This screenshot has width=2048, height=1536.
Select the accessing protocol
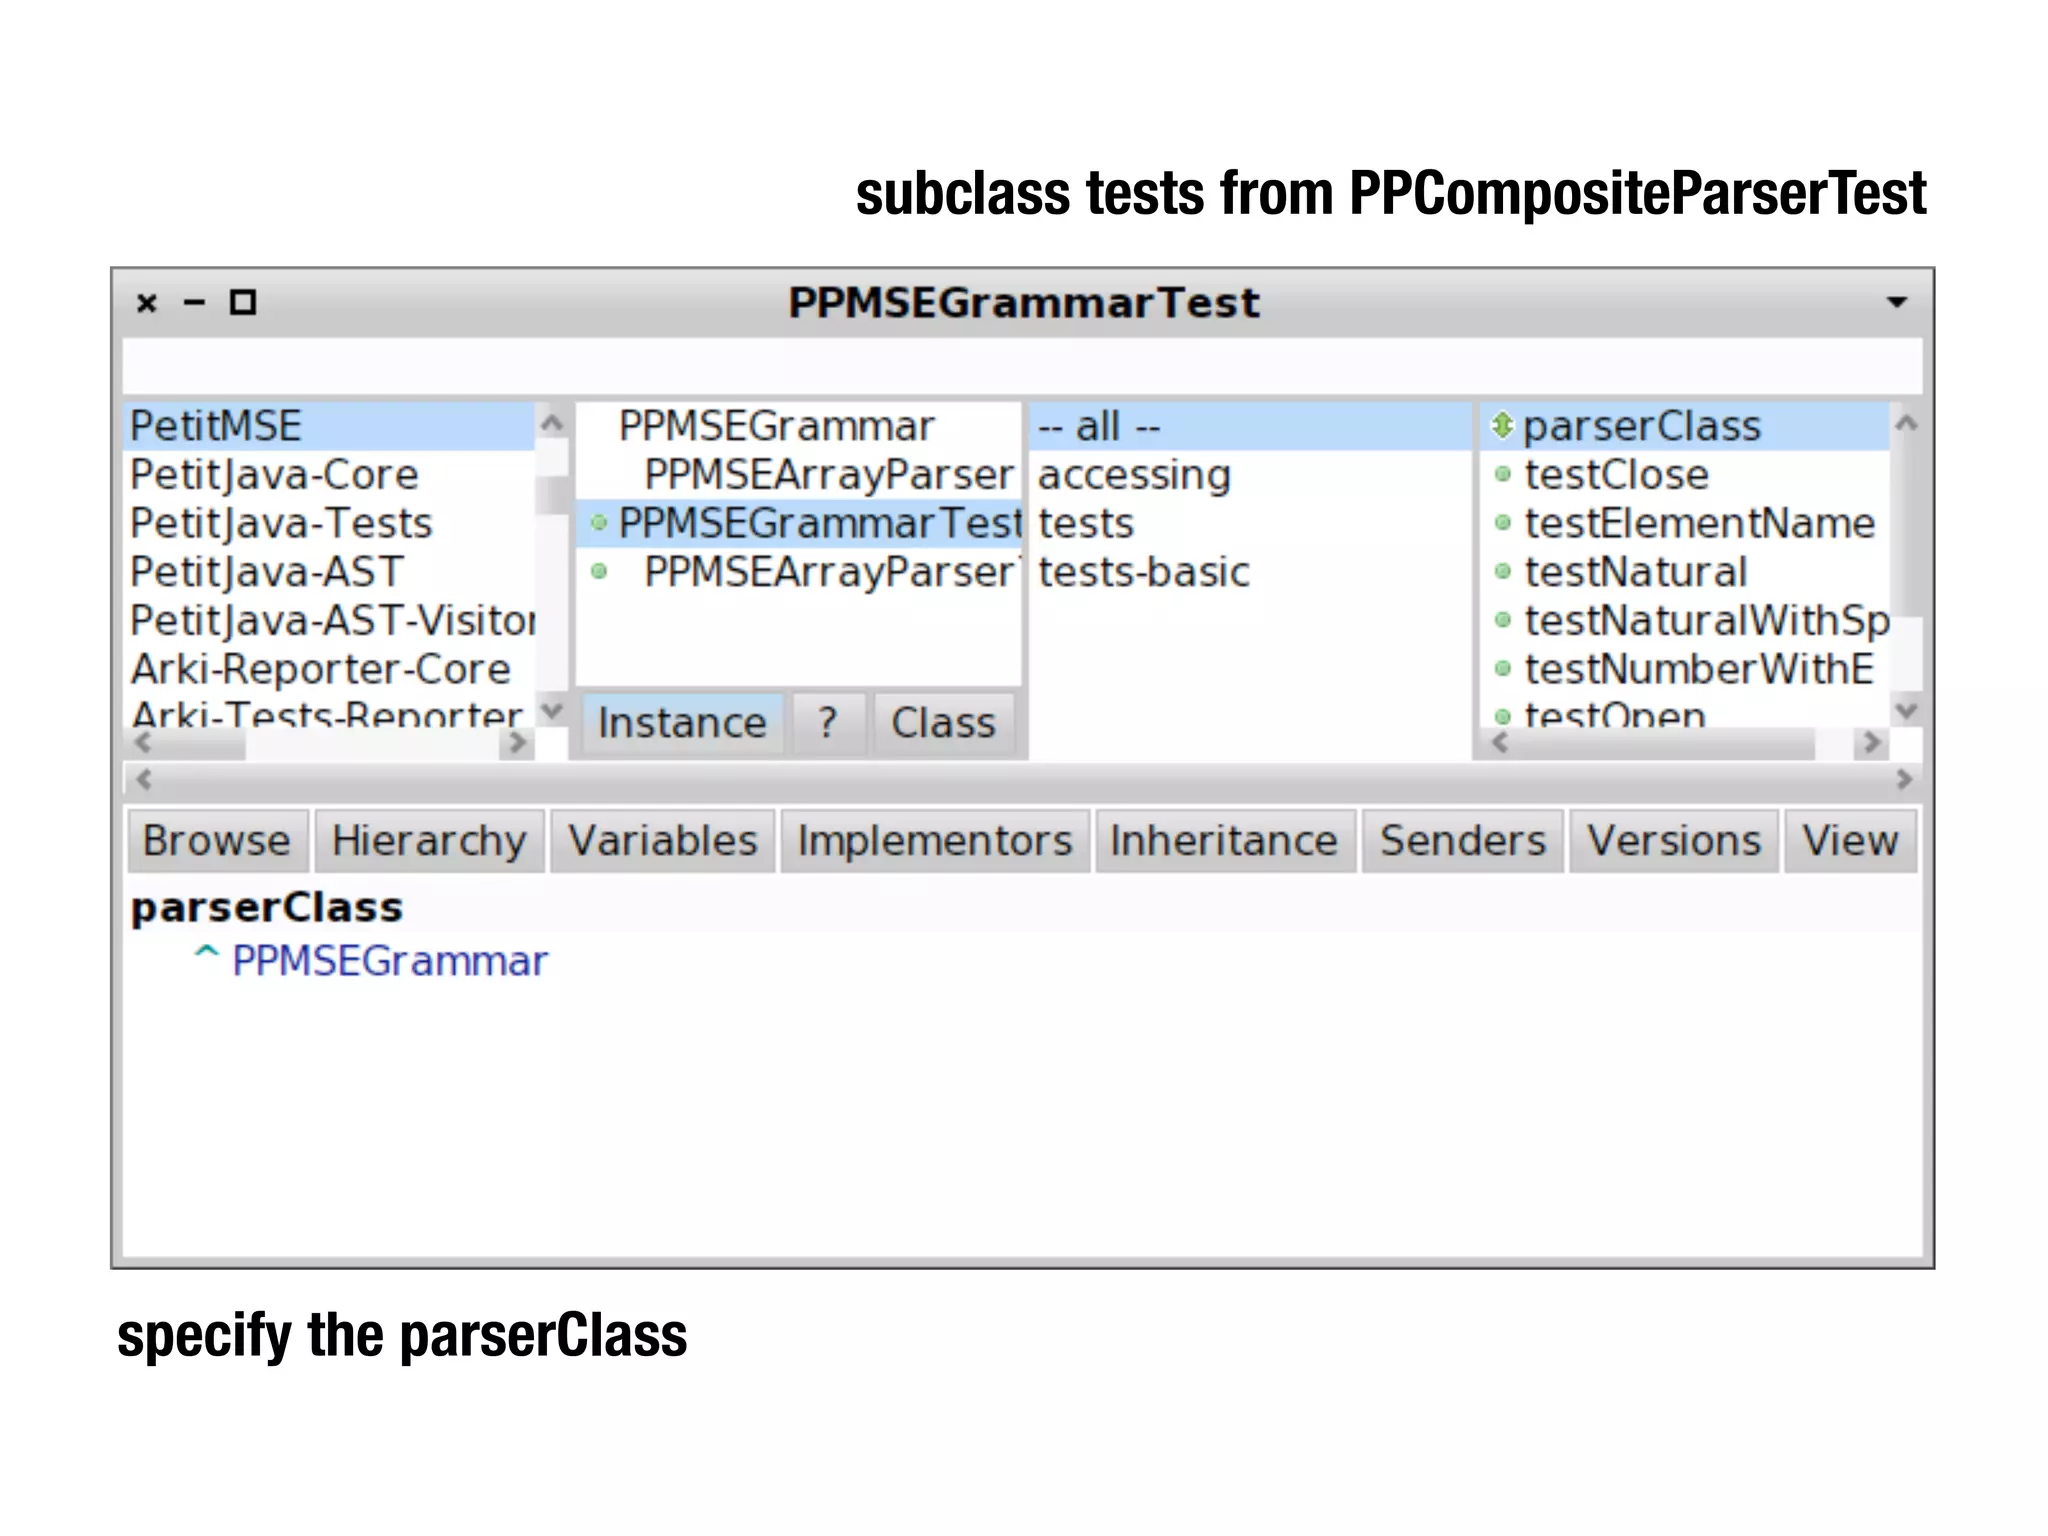pyautogui.click(x=1249, y=475)
